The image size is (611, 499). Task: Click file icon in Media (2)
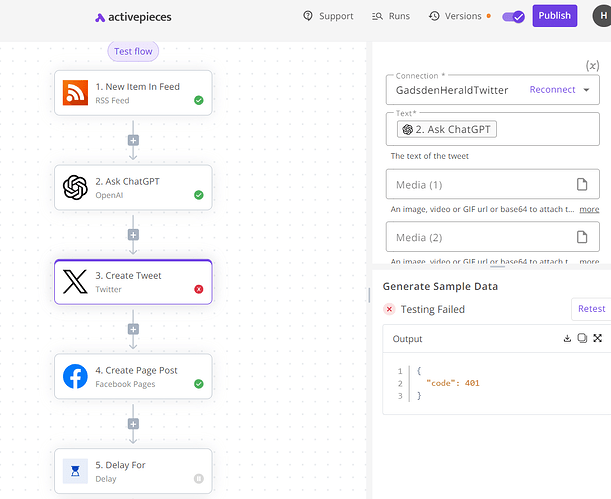pyautogui.click(x=582, y=237)
